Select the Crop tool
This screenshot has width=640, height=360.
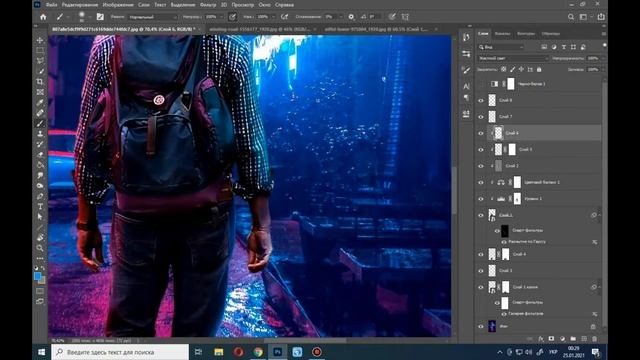pos(40,82)
